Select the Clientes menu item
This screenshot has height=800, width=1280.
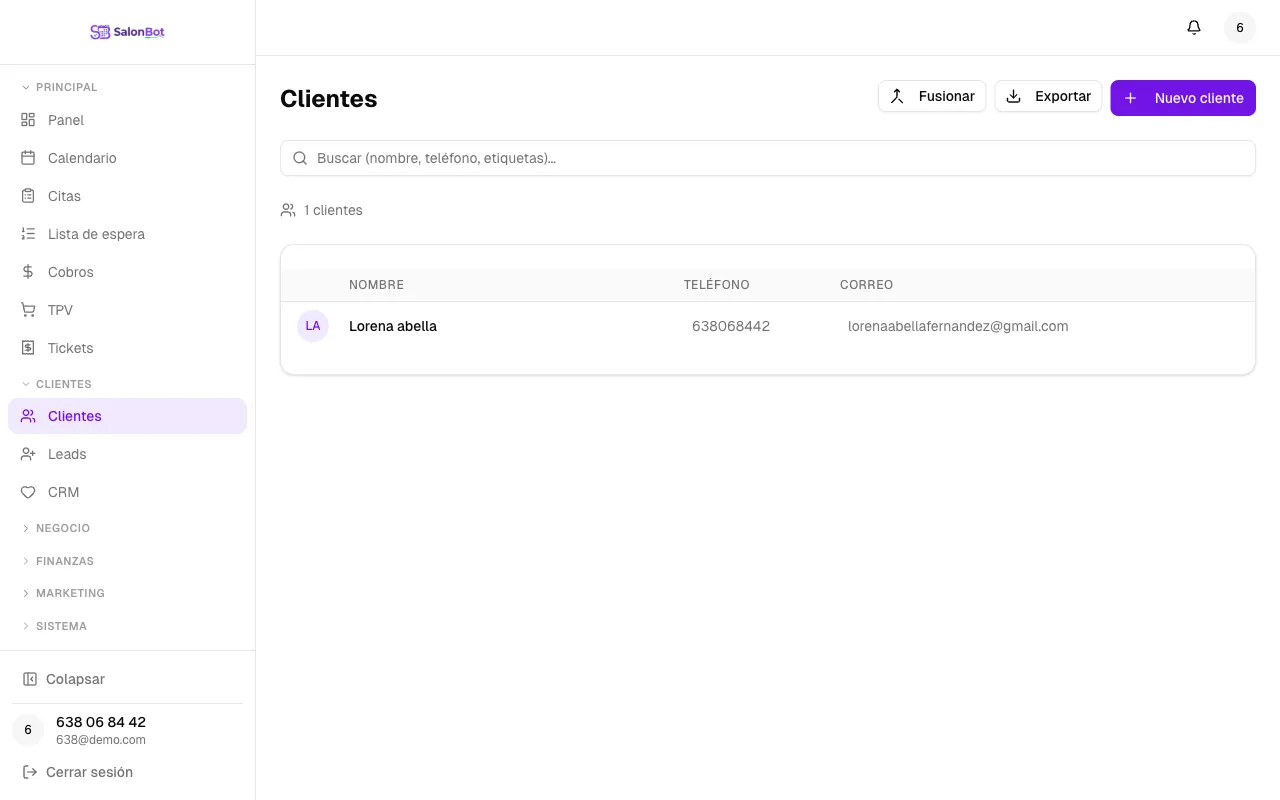pyautogui.click(x=74, y=416)
